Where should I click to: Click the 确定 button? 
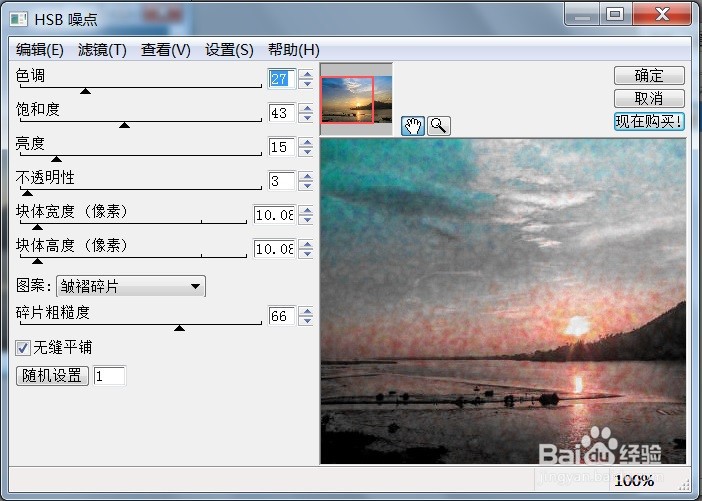click(x=649, y=75)
